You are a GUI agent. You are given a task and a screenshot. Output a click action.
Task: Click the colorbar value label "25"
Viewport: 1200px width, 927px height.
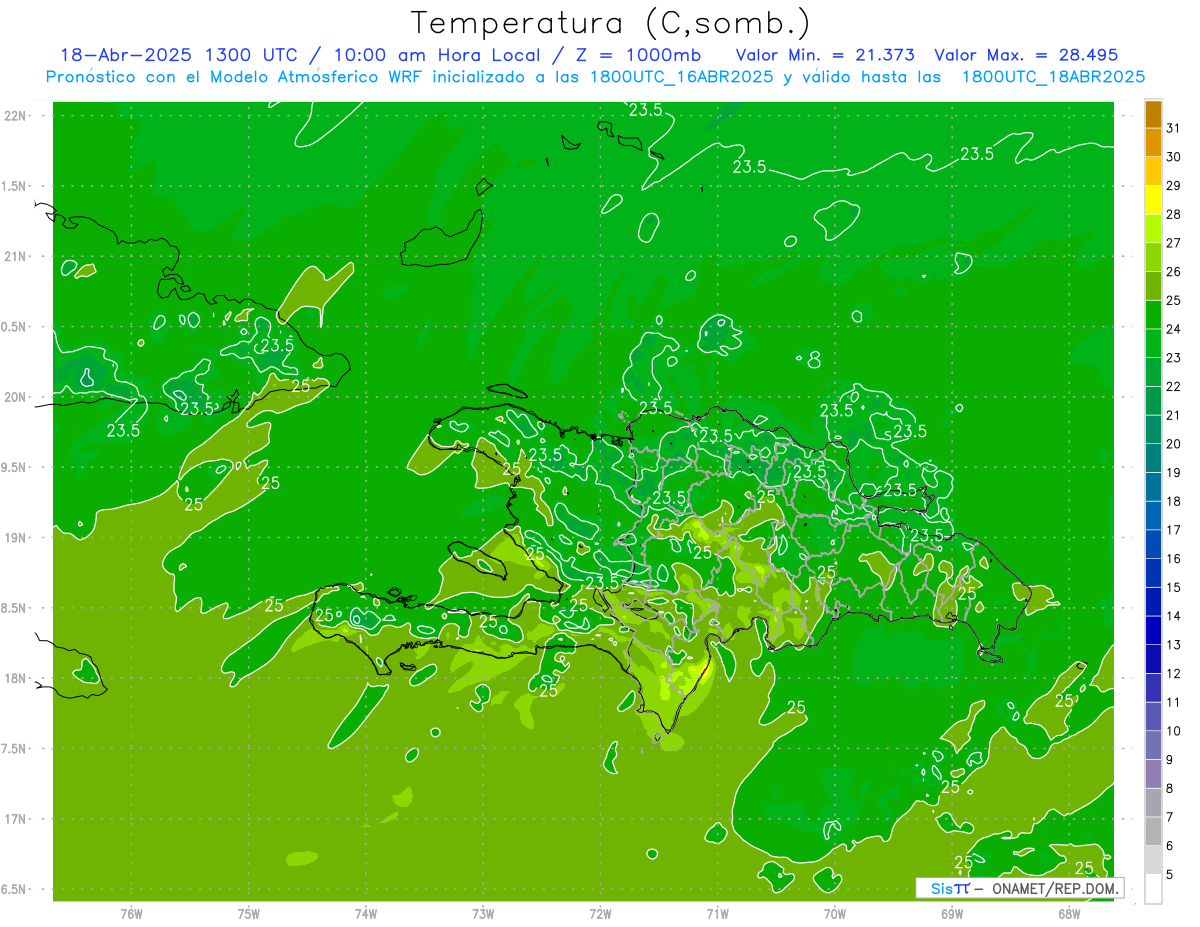(1174, 300)
